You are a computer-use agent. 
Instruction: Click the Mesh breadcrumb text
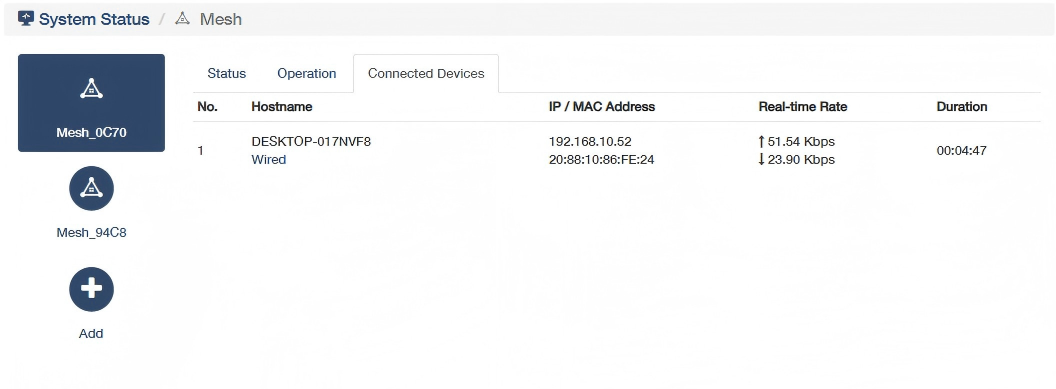221,19
